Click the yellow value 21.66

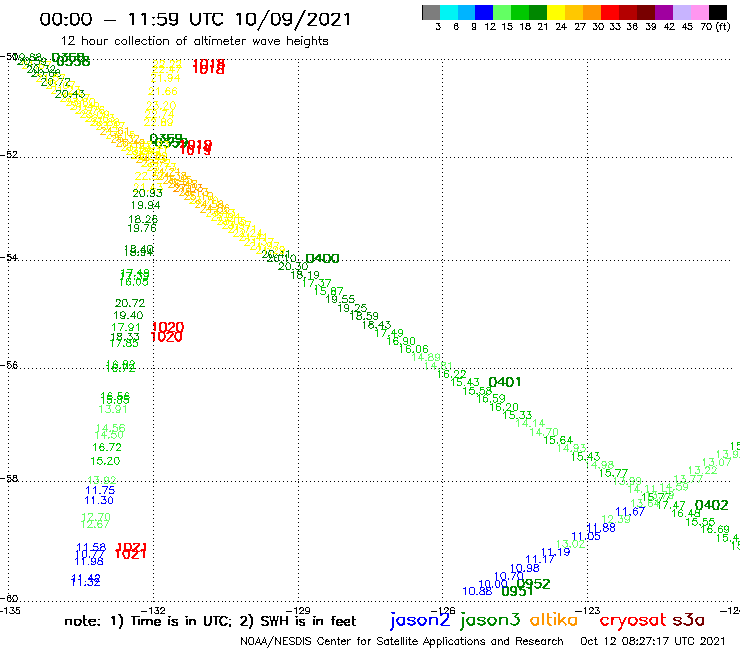point(163,92)
